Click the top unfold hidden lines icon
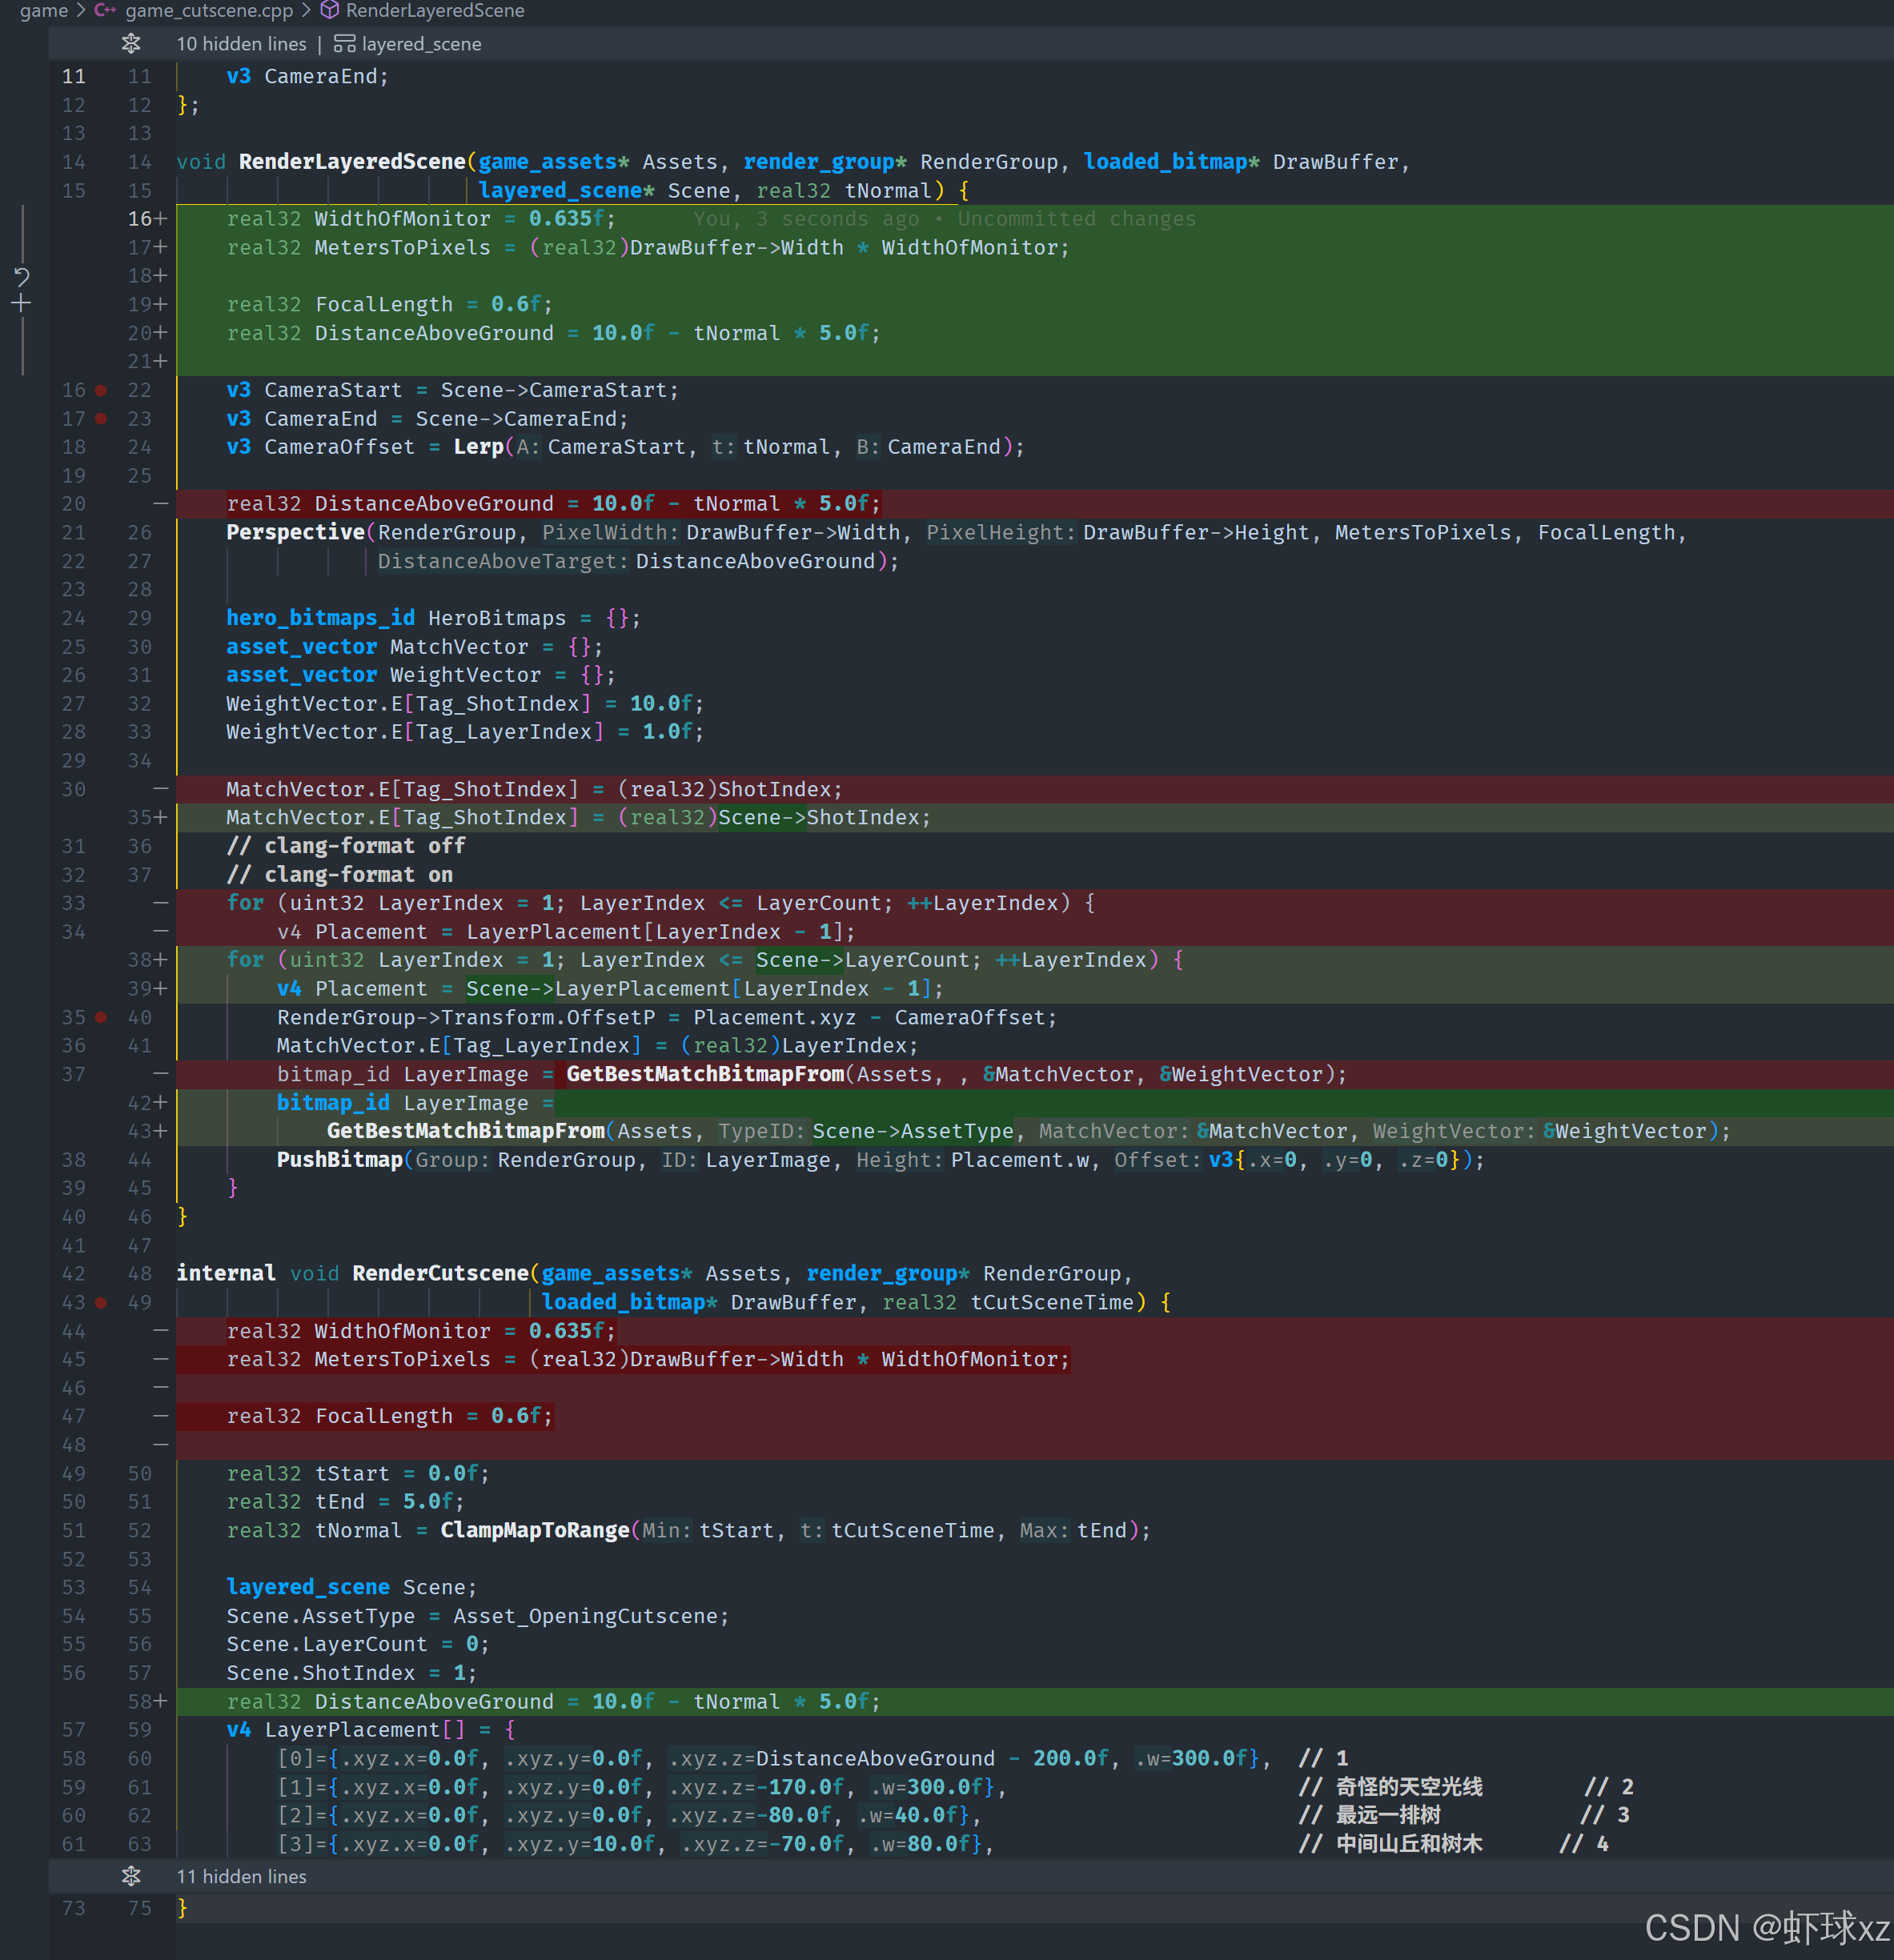This screenshot has height=1960, width=1894. [131, 44]
